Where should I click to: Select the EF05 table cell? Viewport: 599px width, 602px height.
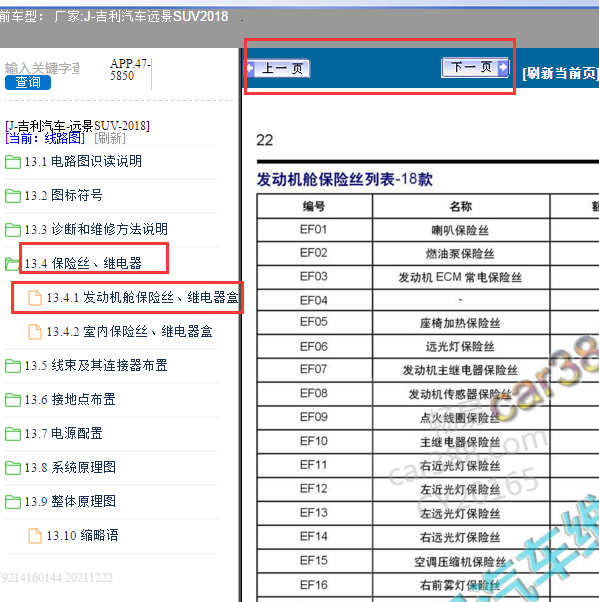pos(314,322)
